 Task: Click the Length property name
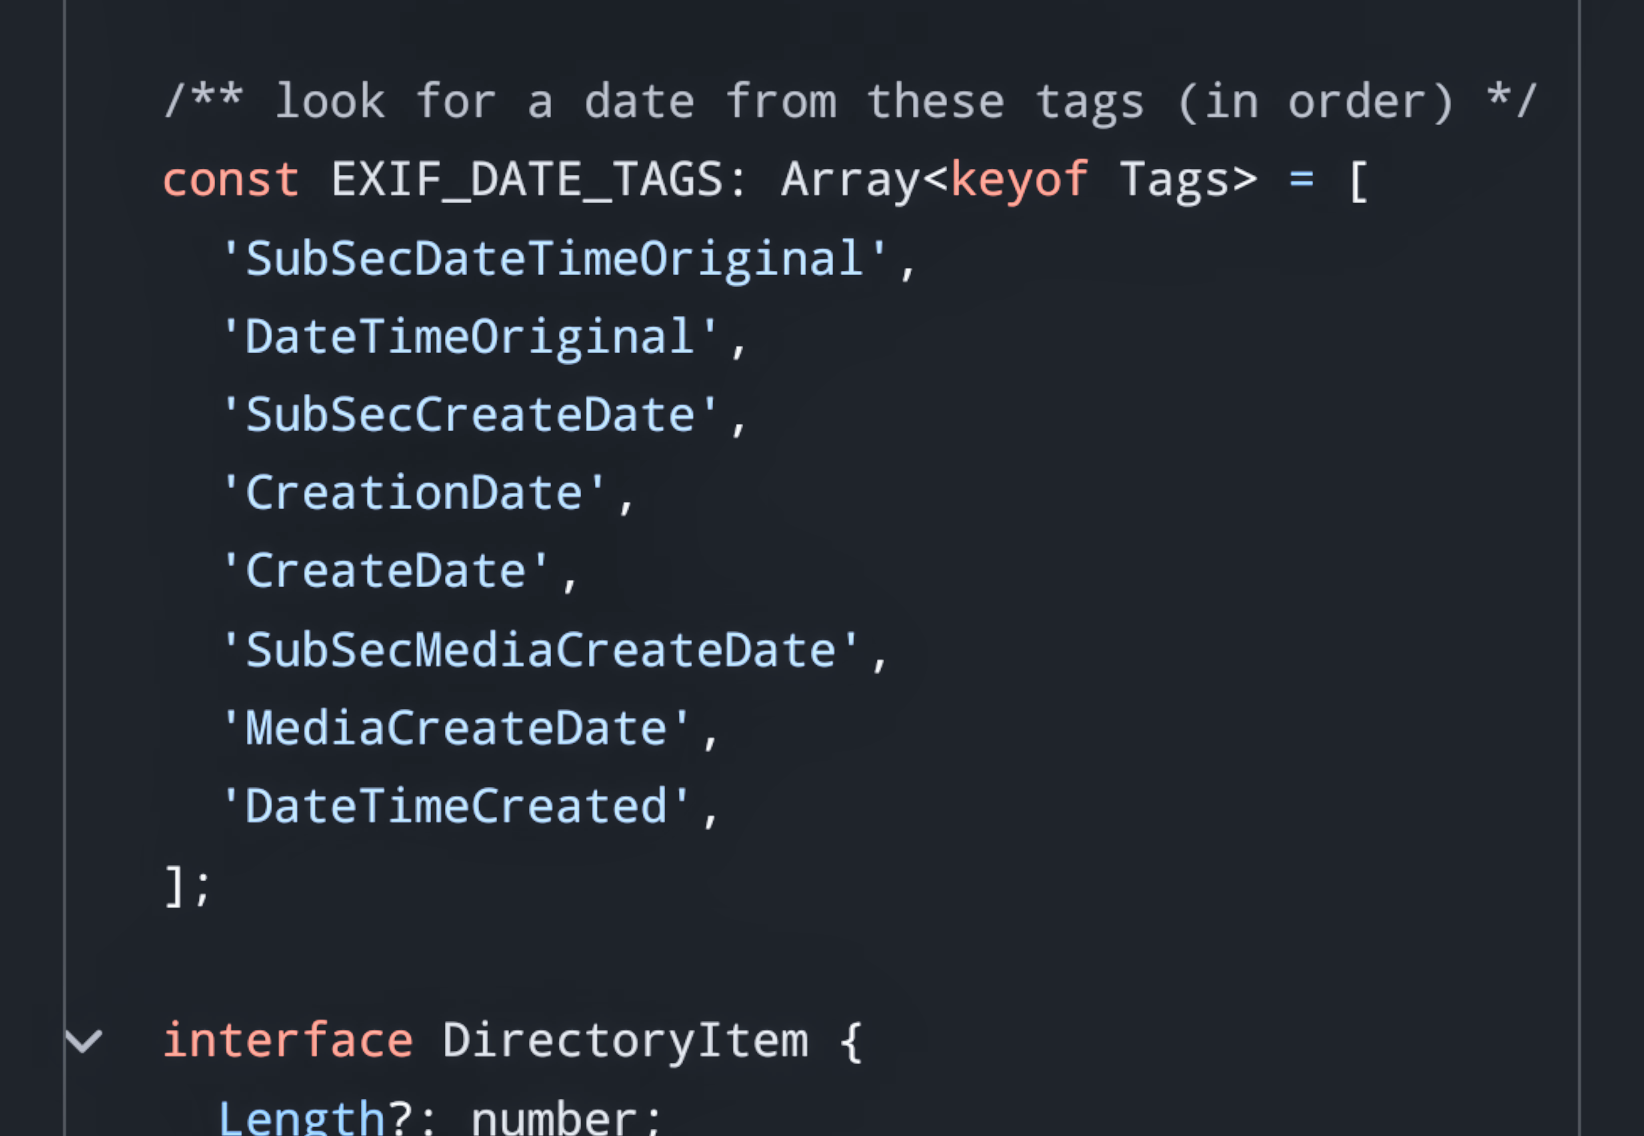point(302,1117)
